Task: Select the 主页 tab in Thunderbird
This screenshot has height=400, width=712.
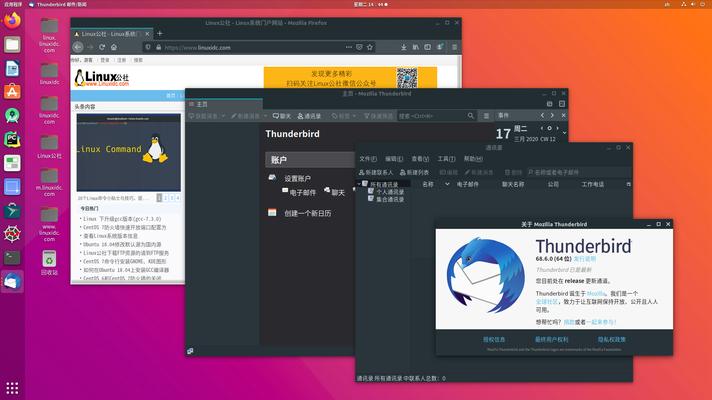Action: (224, 104)
